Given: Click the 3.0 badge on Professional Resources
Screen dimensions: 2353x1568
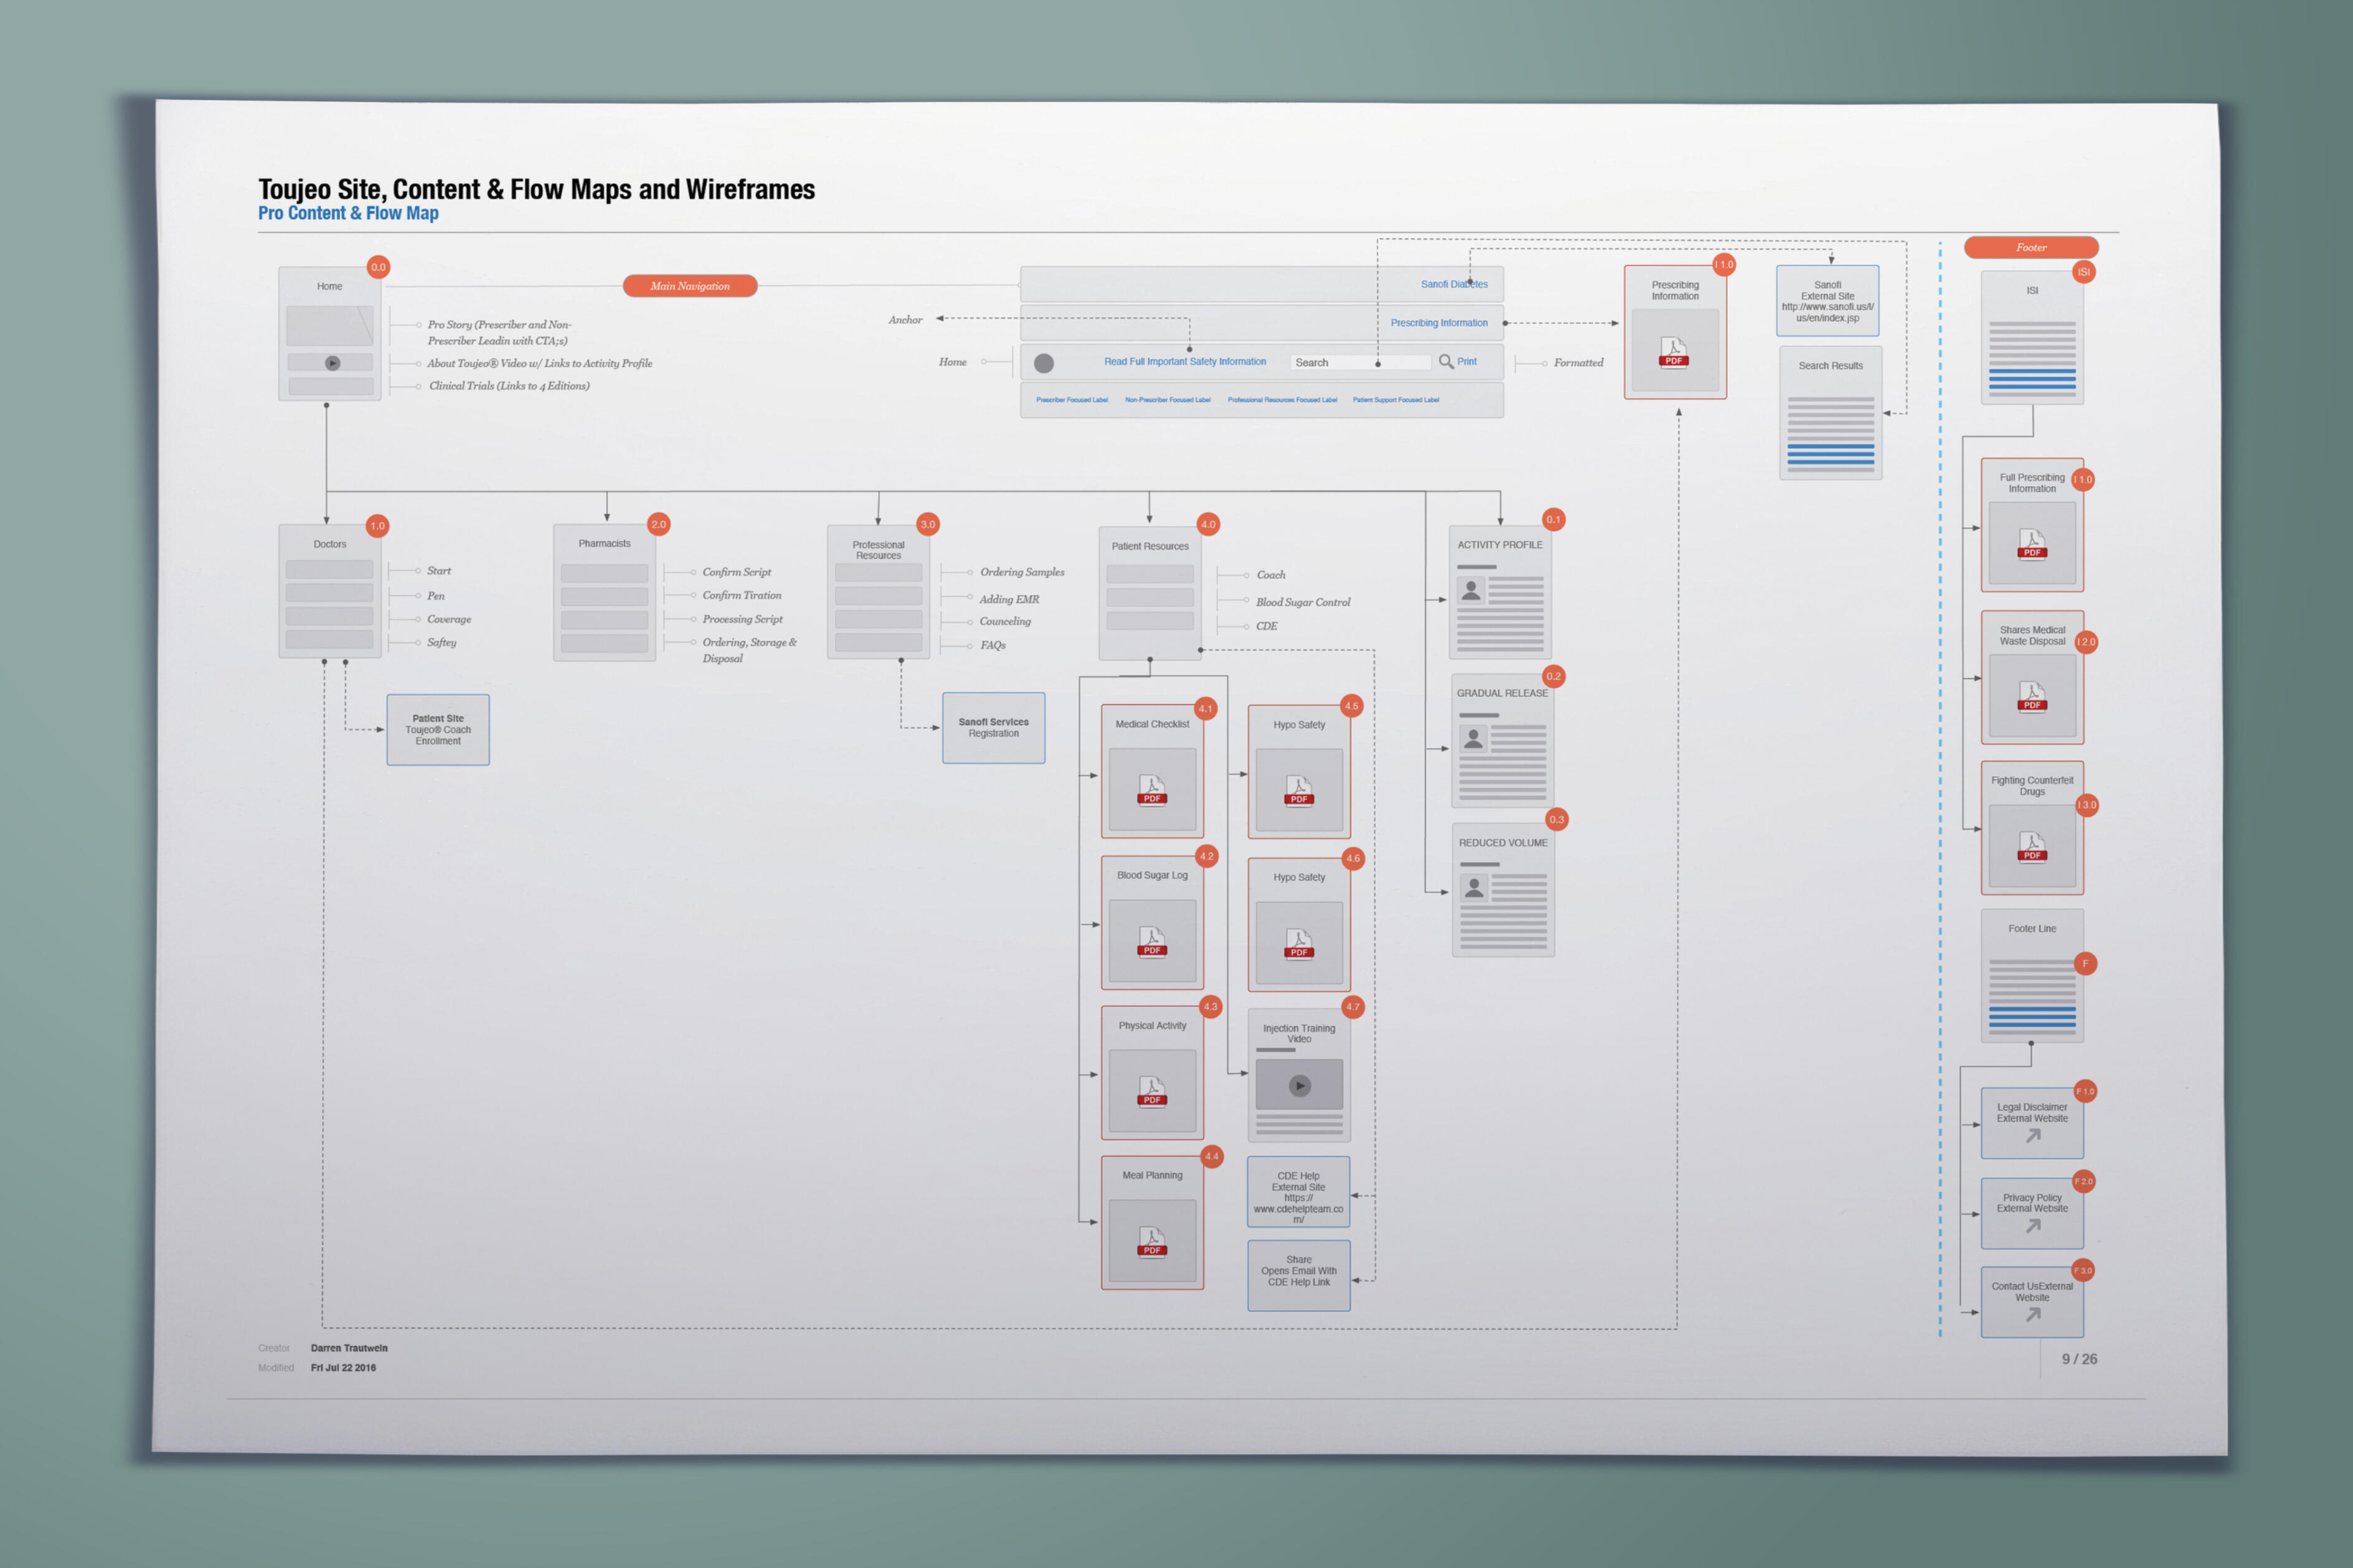Looking at the screenshot, I should 928,524.
